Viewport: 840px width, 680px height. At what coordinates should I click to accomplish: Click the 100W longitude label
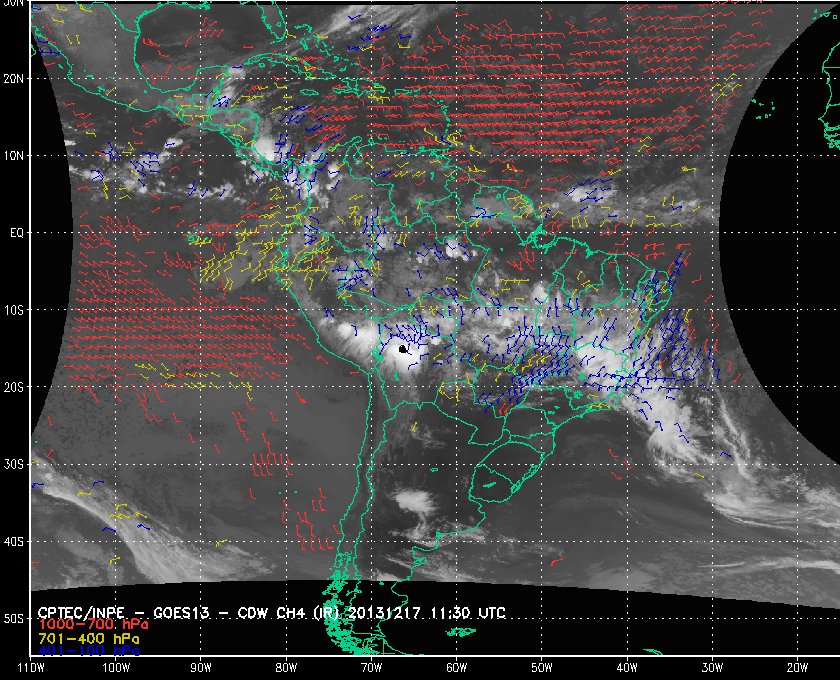click(116, 668)
